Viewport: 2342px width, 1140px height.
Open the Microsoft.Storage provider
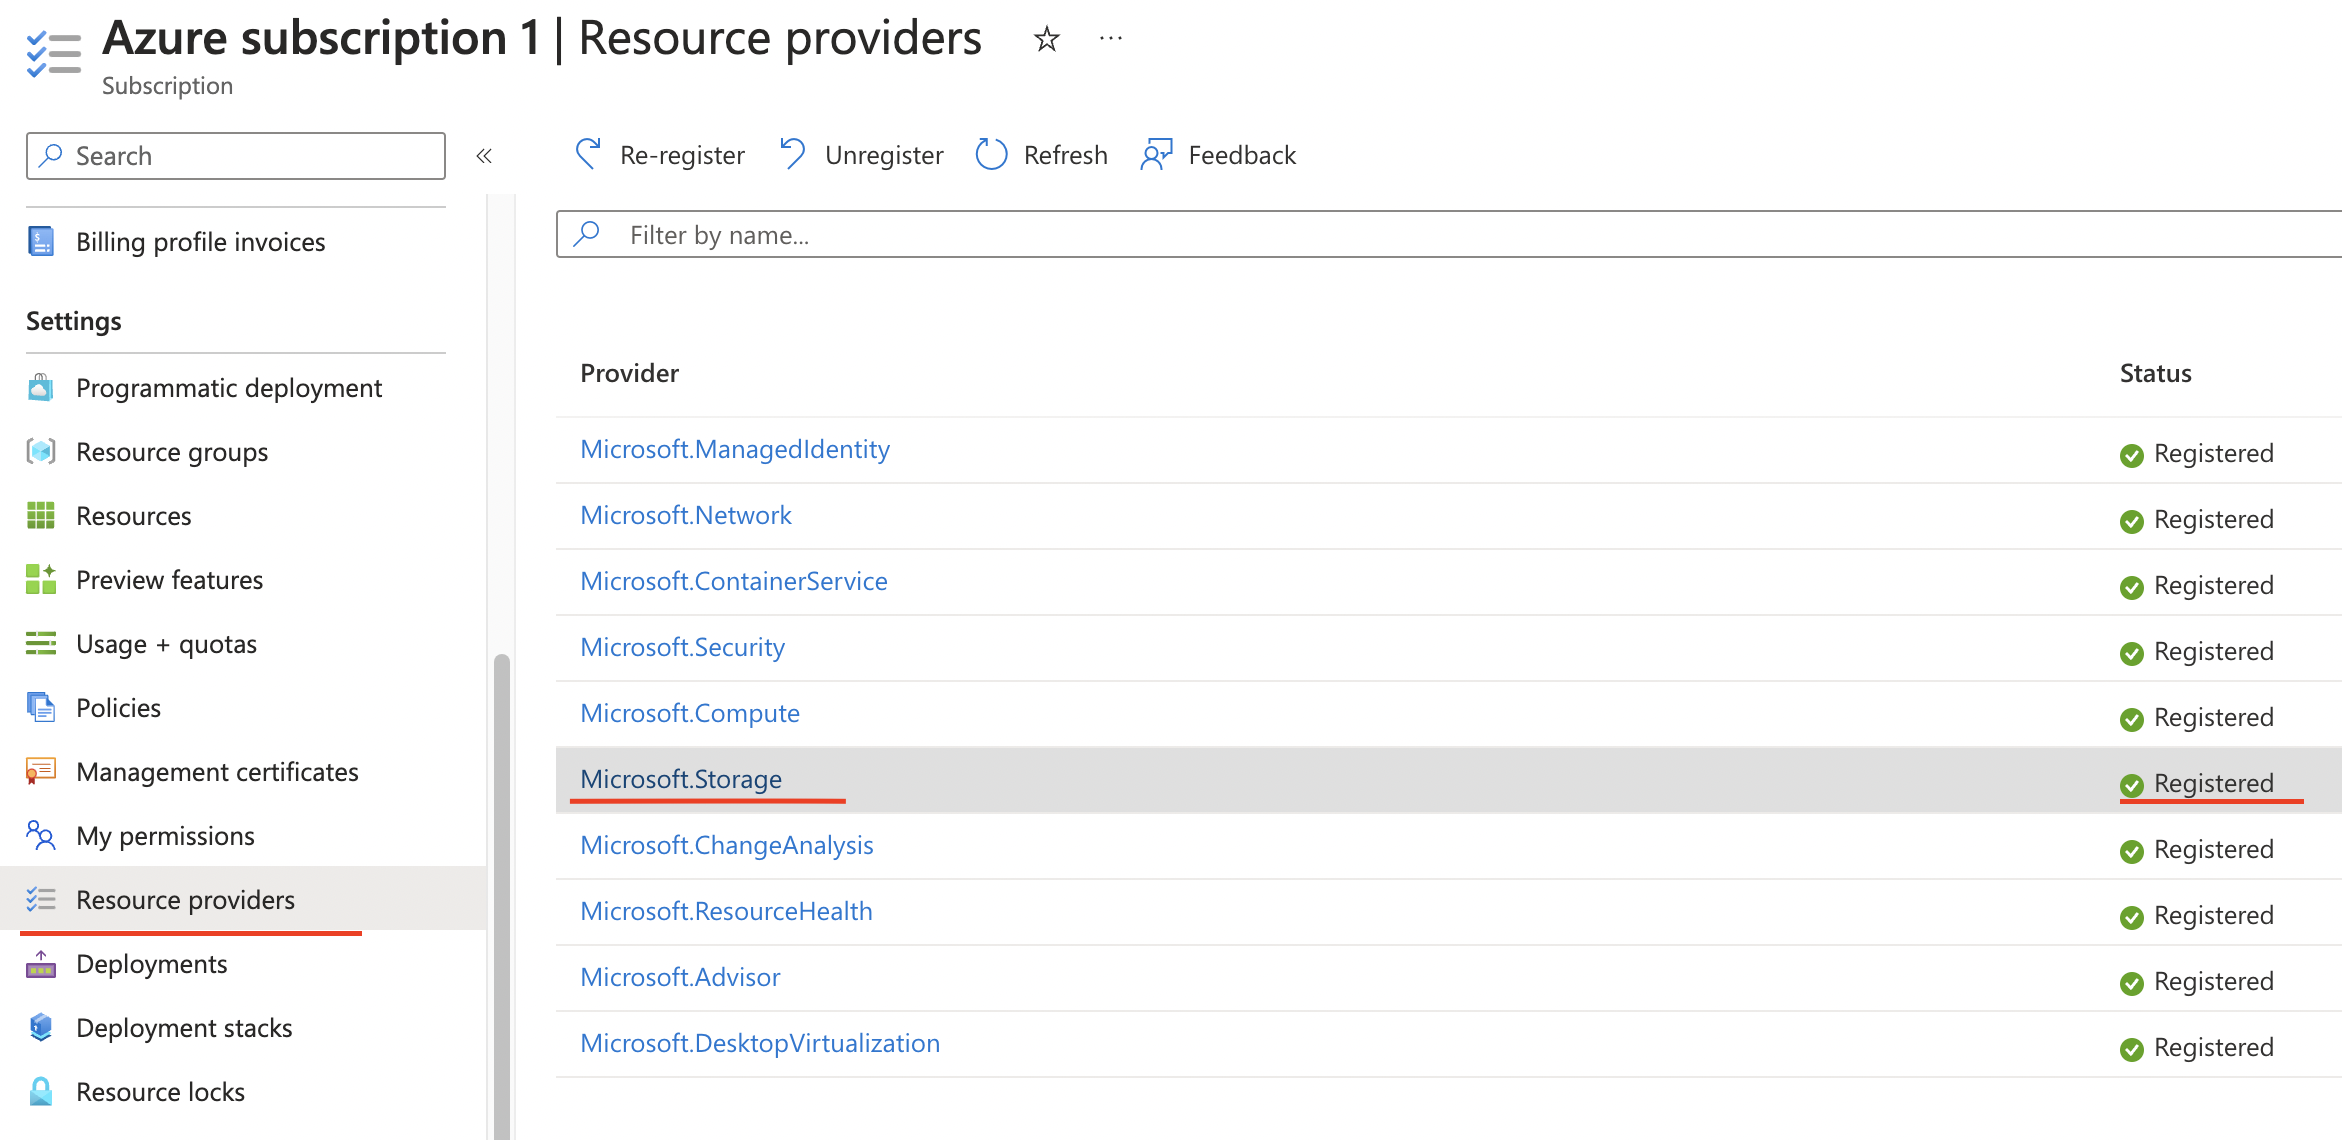(x=680, y=779)
